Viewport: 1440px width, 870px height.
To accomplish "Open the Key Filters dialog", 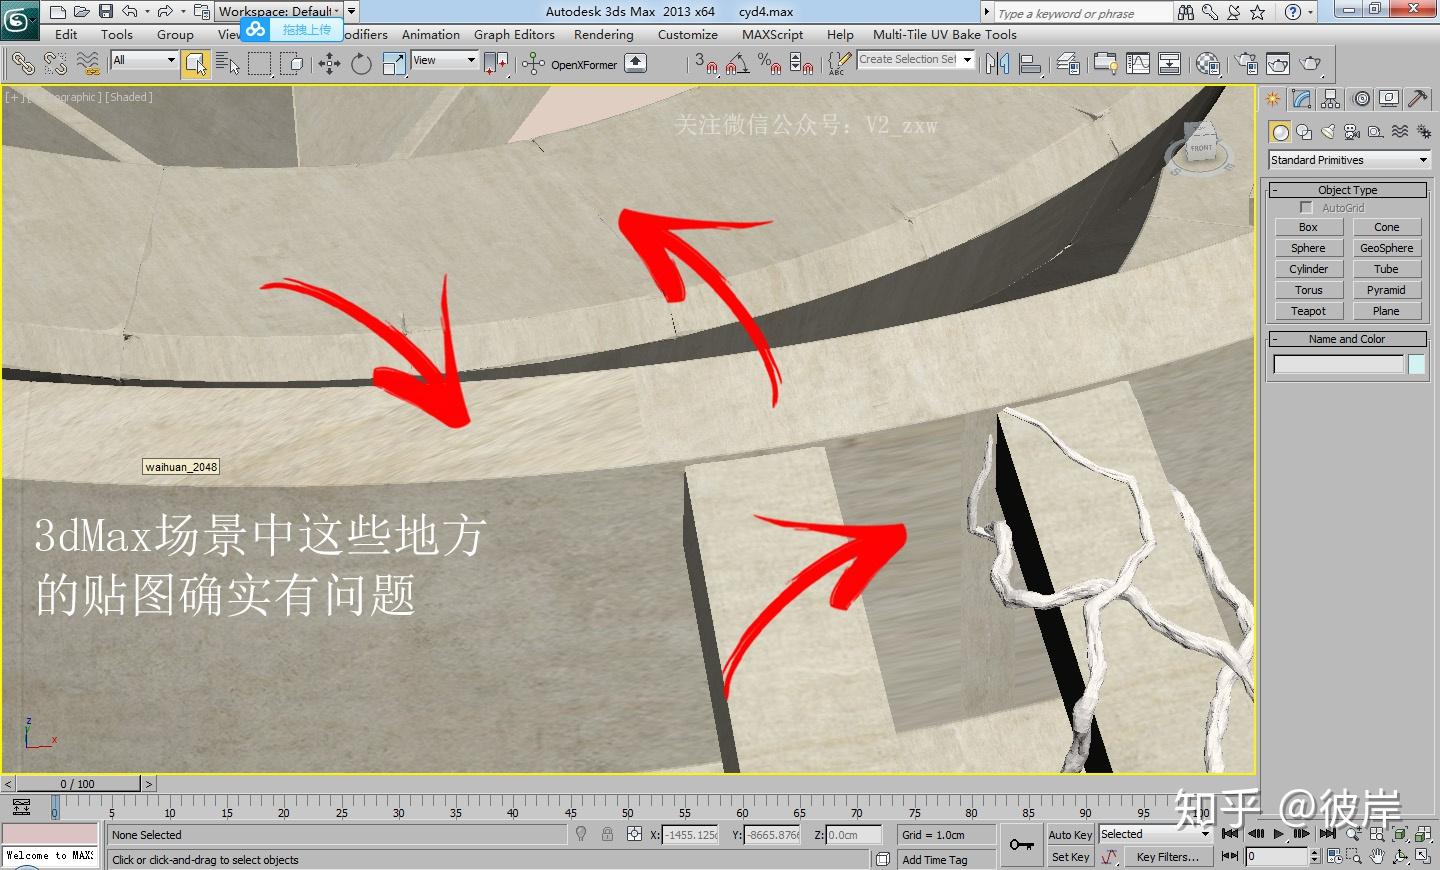I will pyautogui.click(x=1167, y=857).
